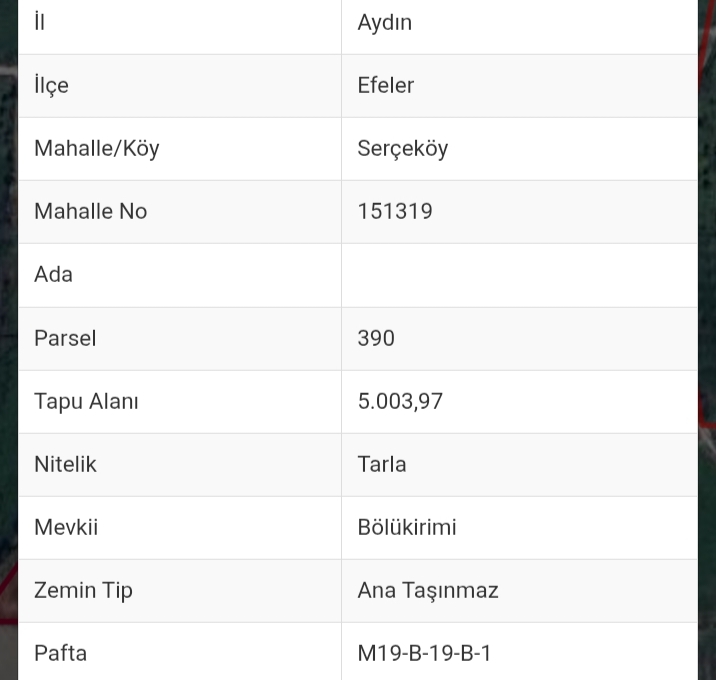Select the Serçeköy neighborhood value

click(x=402, y=148)
